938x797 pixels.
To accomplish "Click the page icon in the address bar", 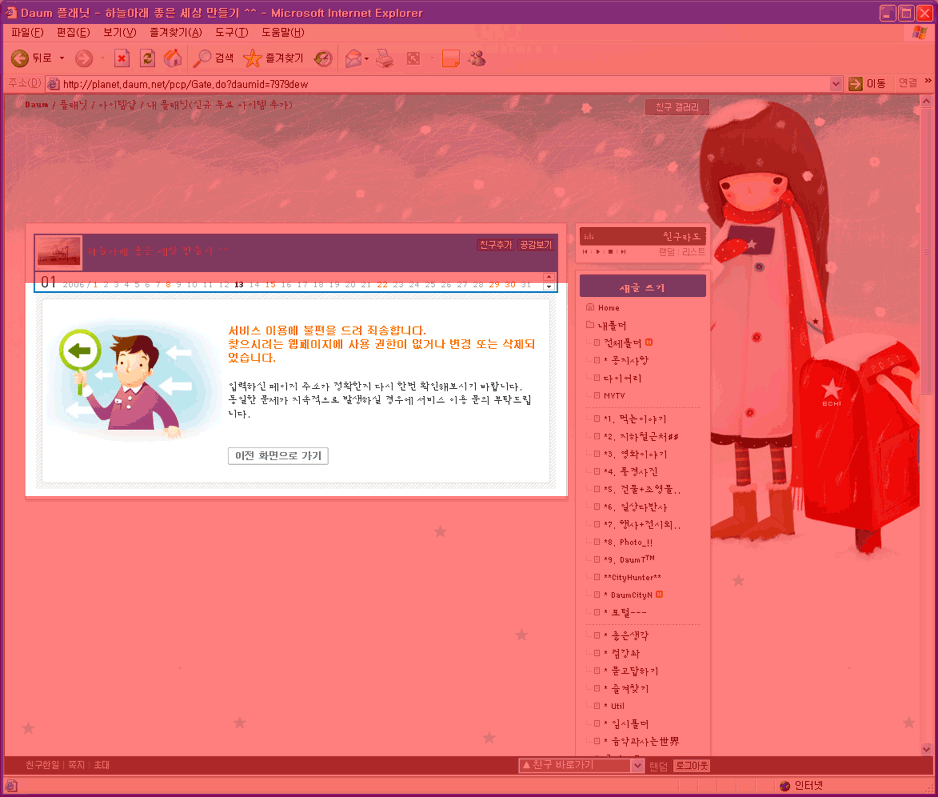I will pyautogui.click(x=53, y=84).
